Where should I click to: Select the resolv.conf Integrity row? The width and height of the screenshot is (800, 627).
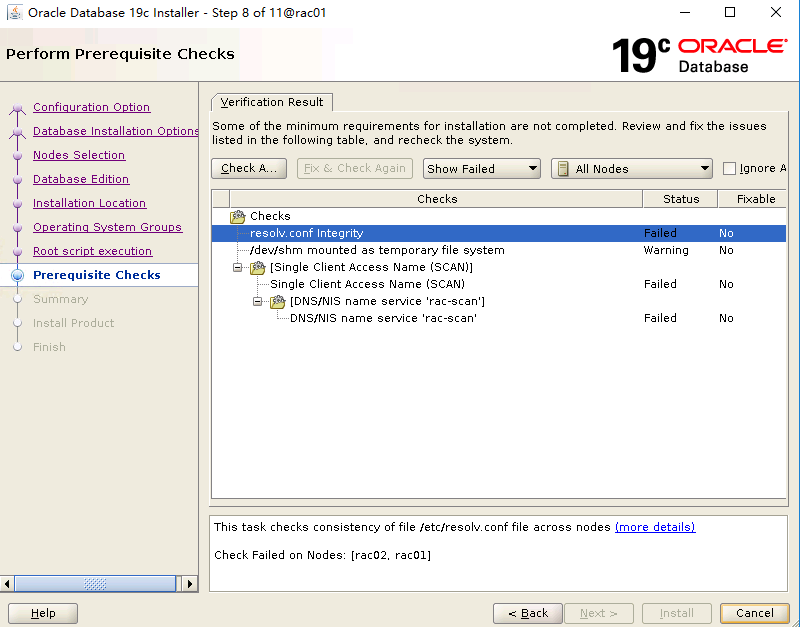(x=498, y=233)
